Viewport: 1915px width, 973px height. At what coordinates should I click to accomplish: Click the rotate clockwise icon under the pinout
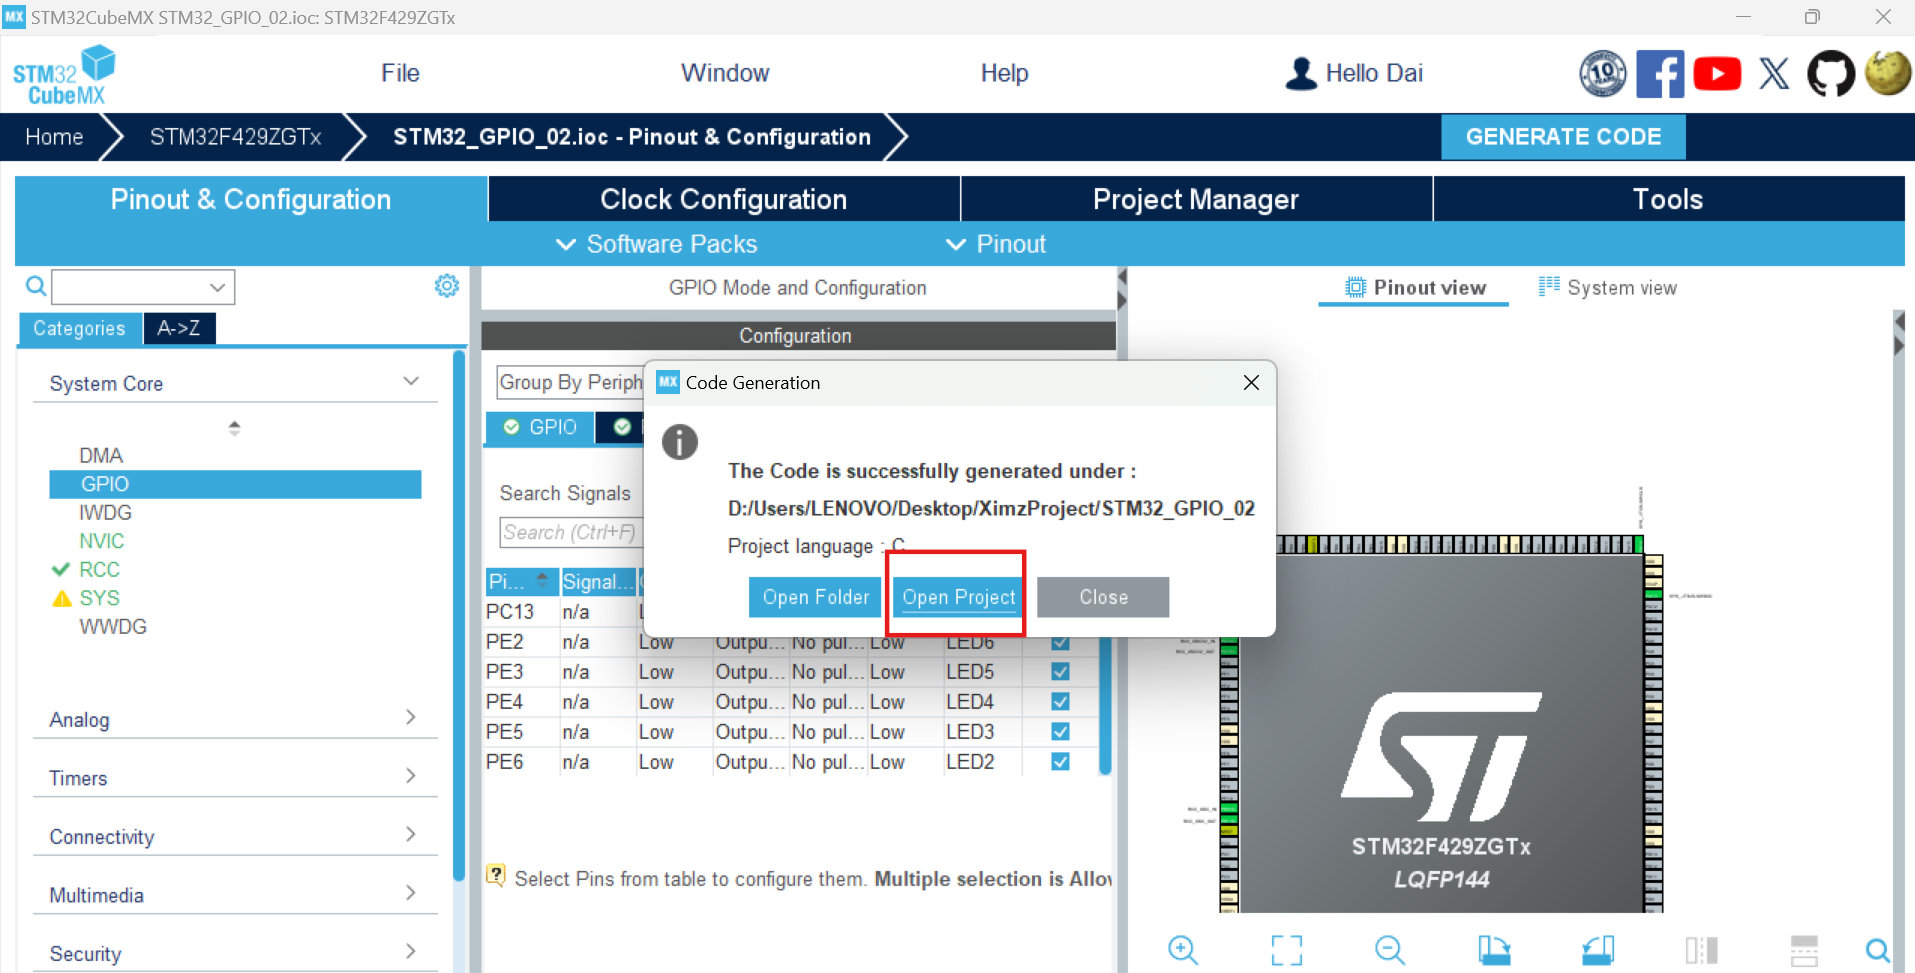tap(1494, 950)
